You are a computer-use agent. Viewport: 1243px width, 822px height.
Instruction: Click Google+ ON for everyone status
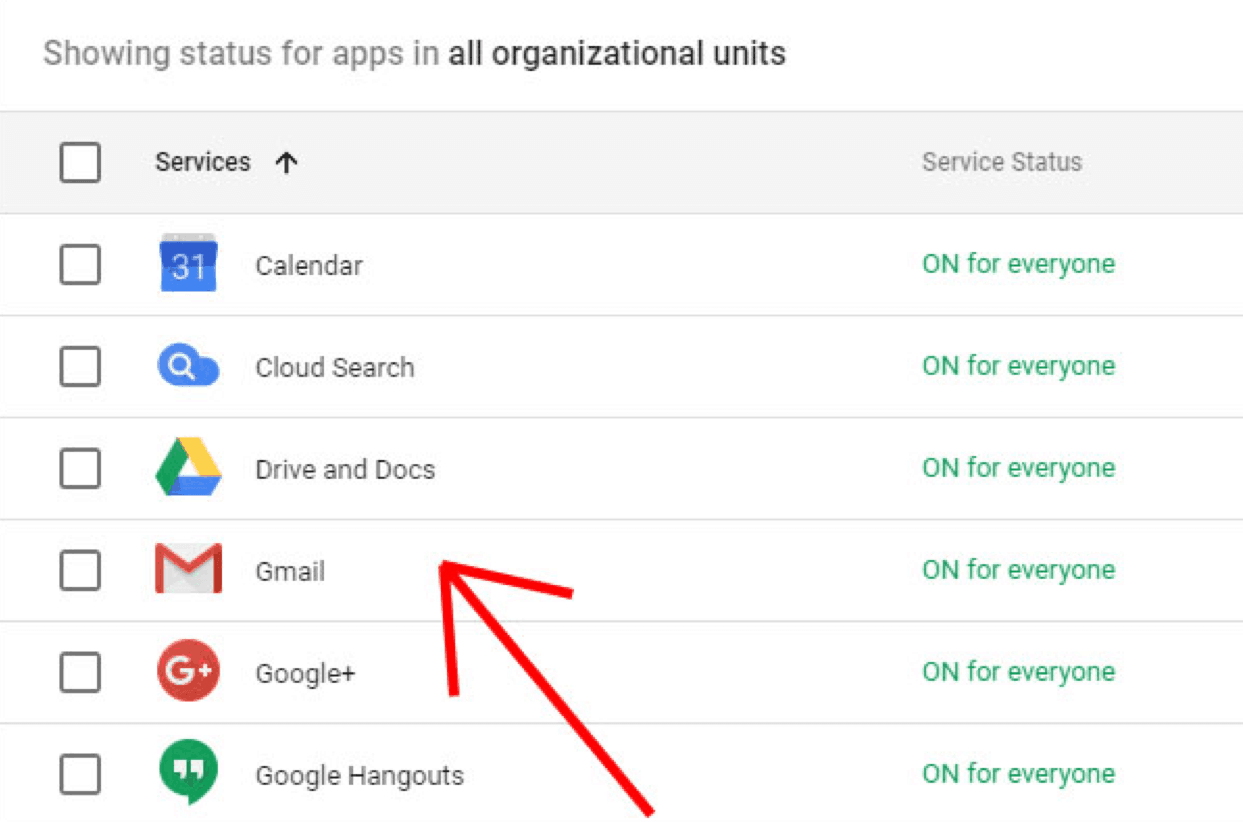(x=1018, y=672)
